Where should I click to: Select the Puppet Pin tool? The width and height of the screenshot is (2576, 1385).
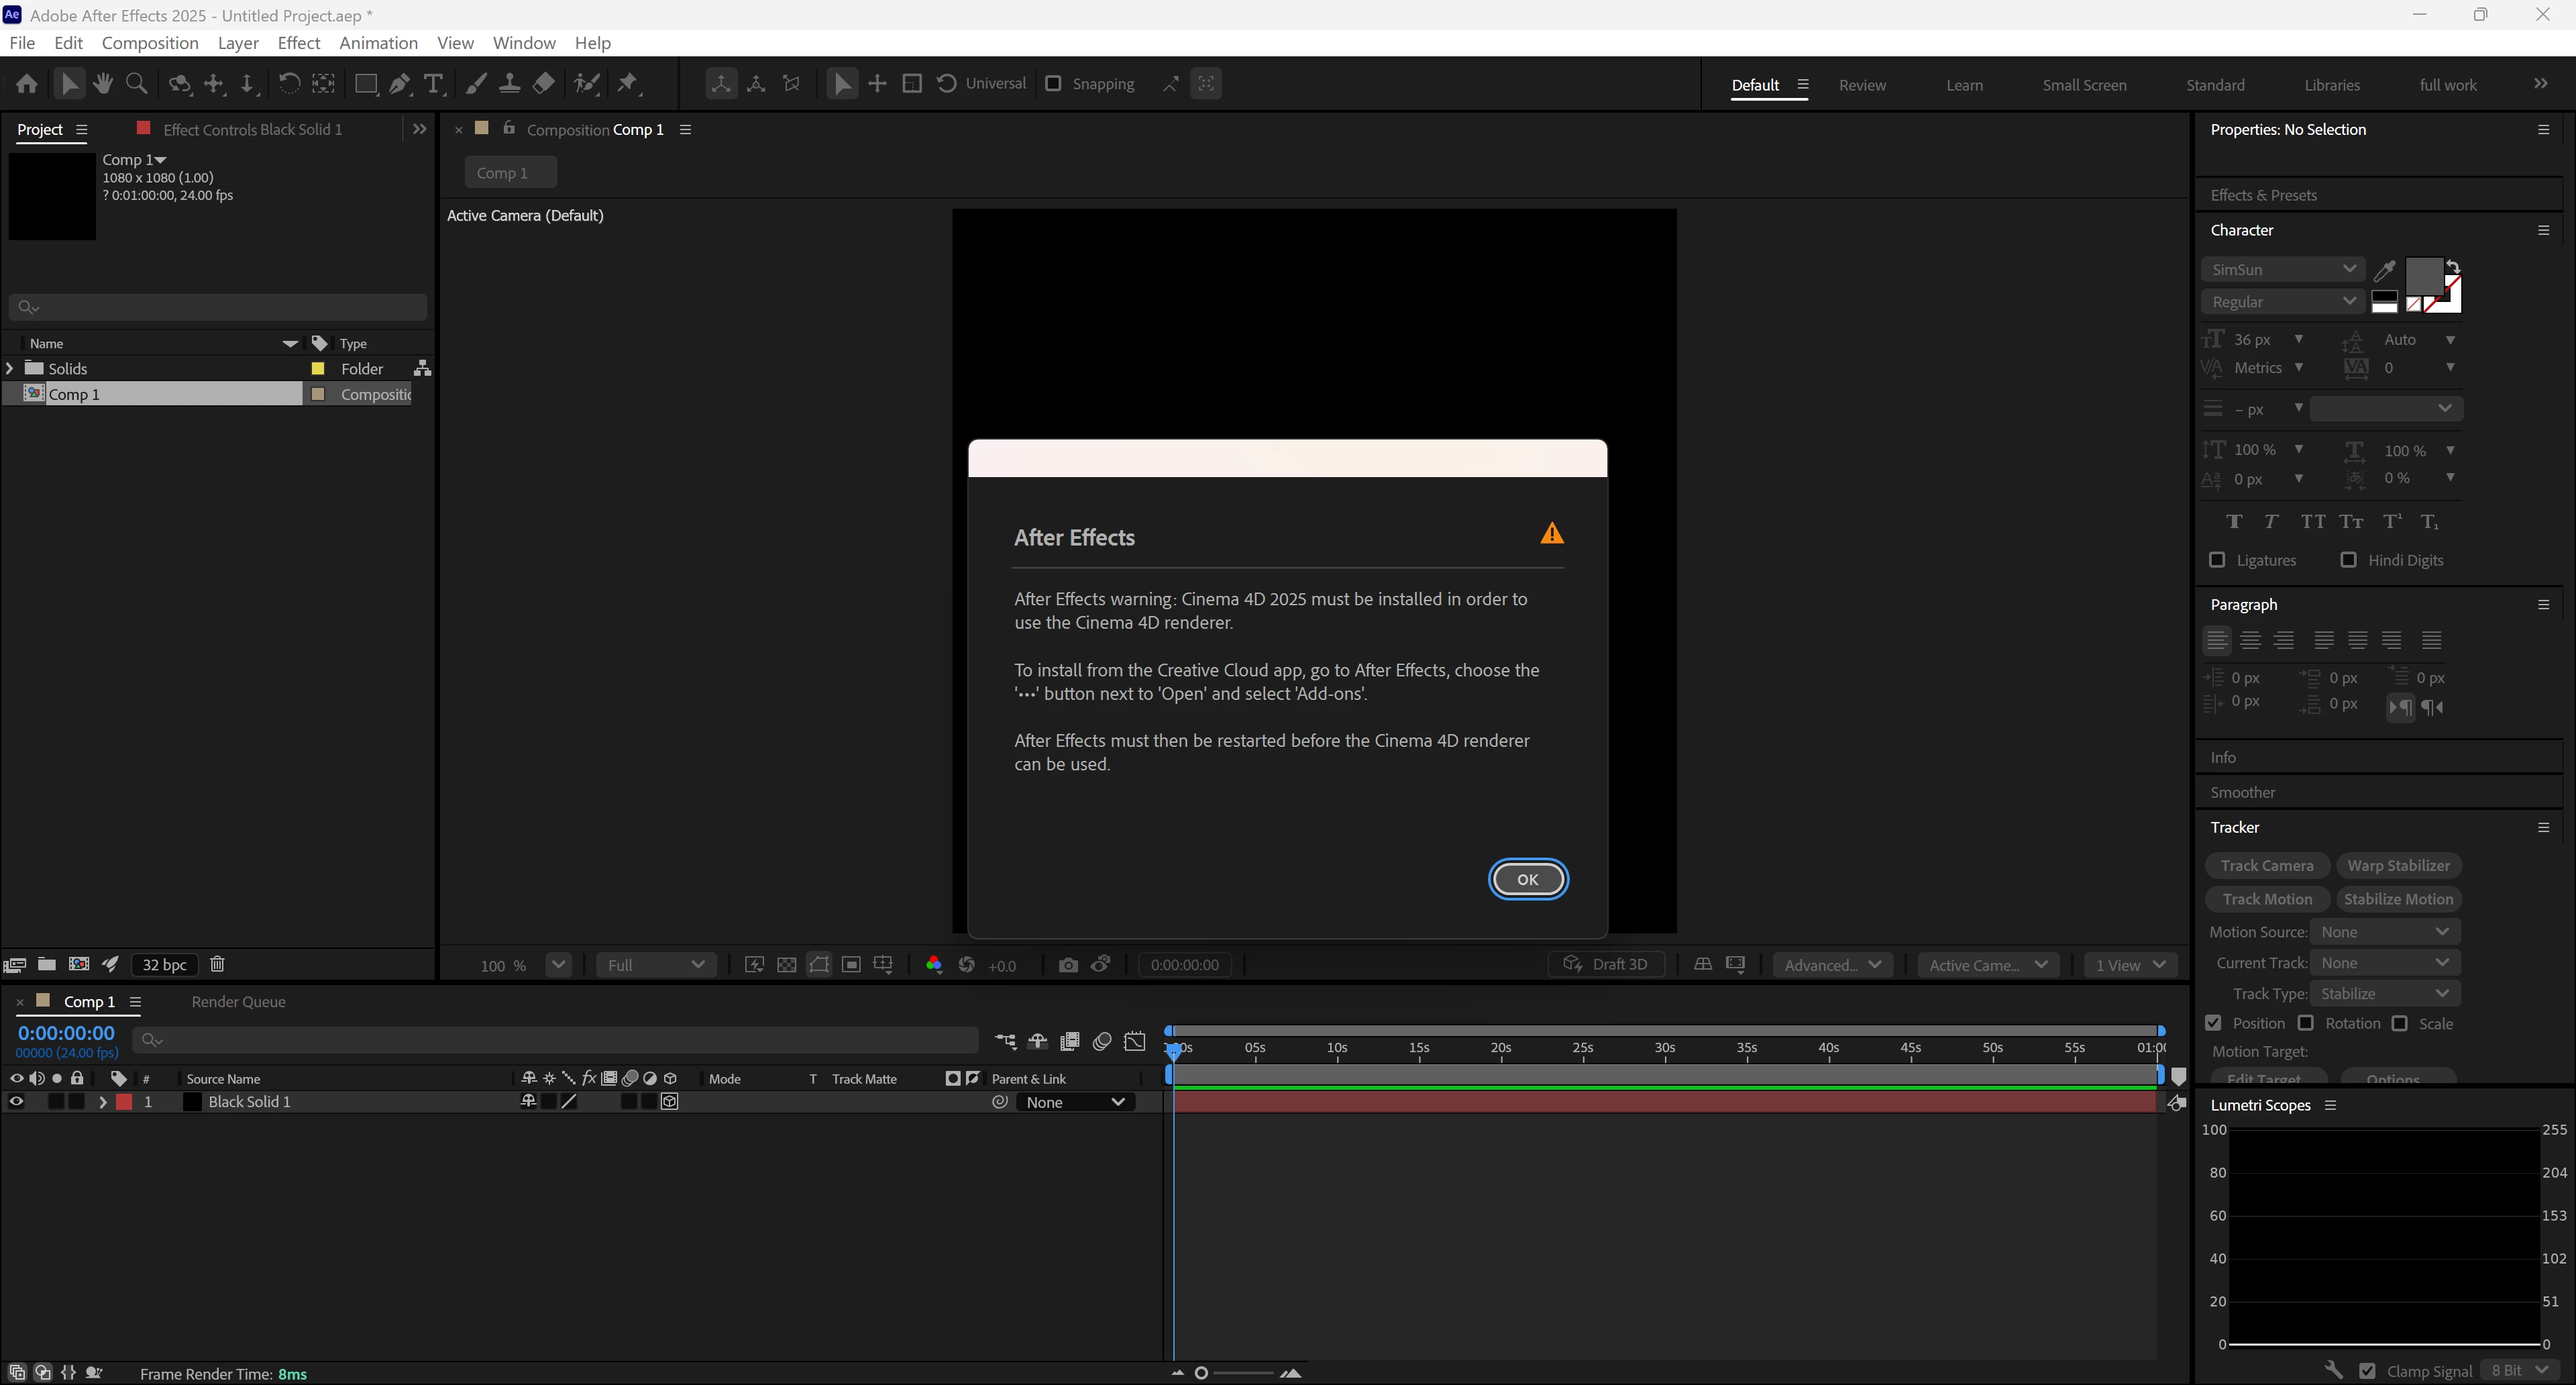tap(628, 84)
